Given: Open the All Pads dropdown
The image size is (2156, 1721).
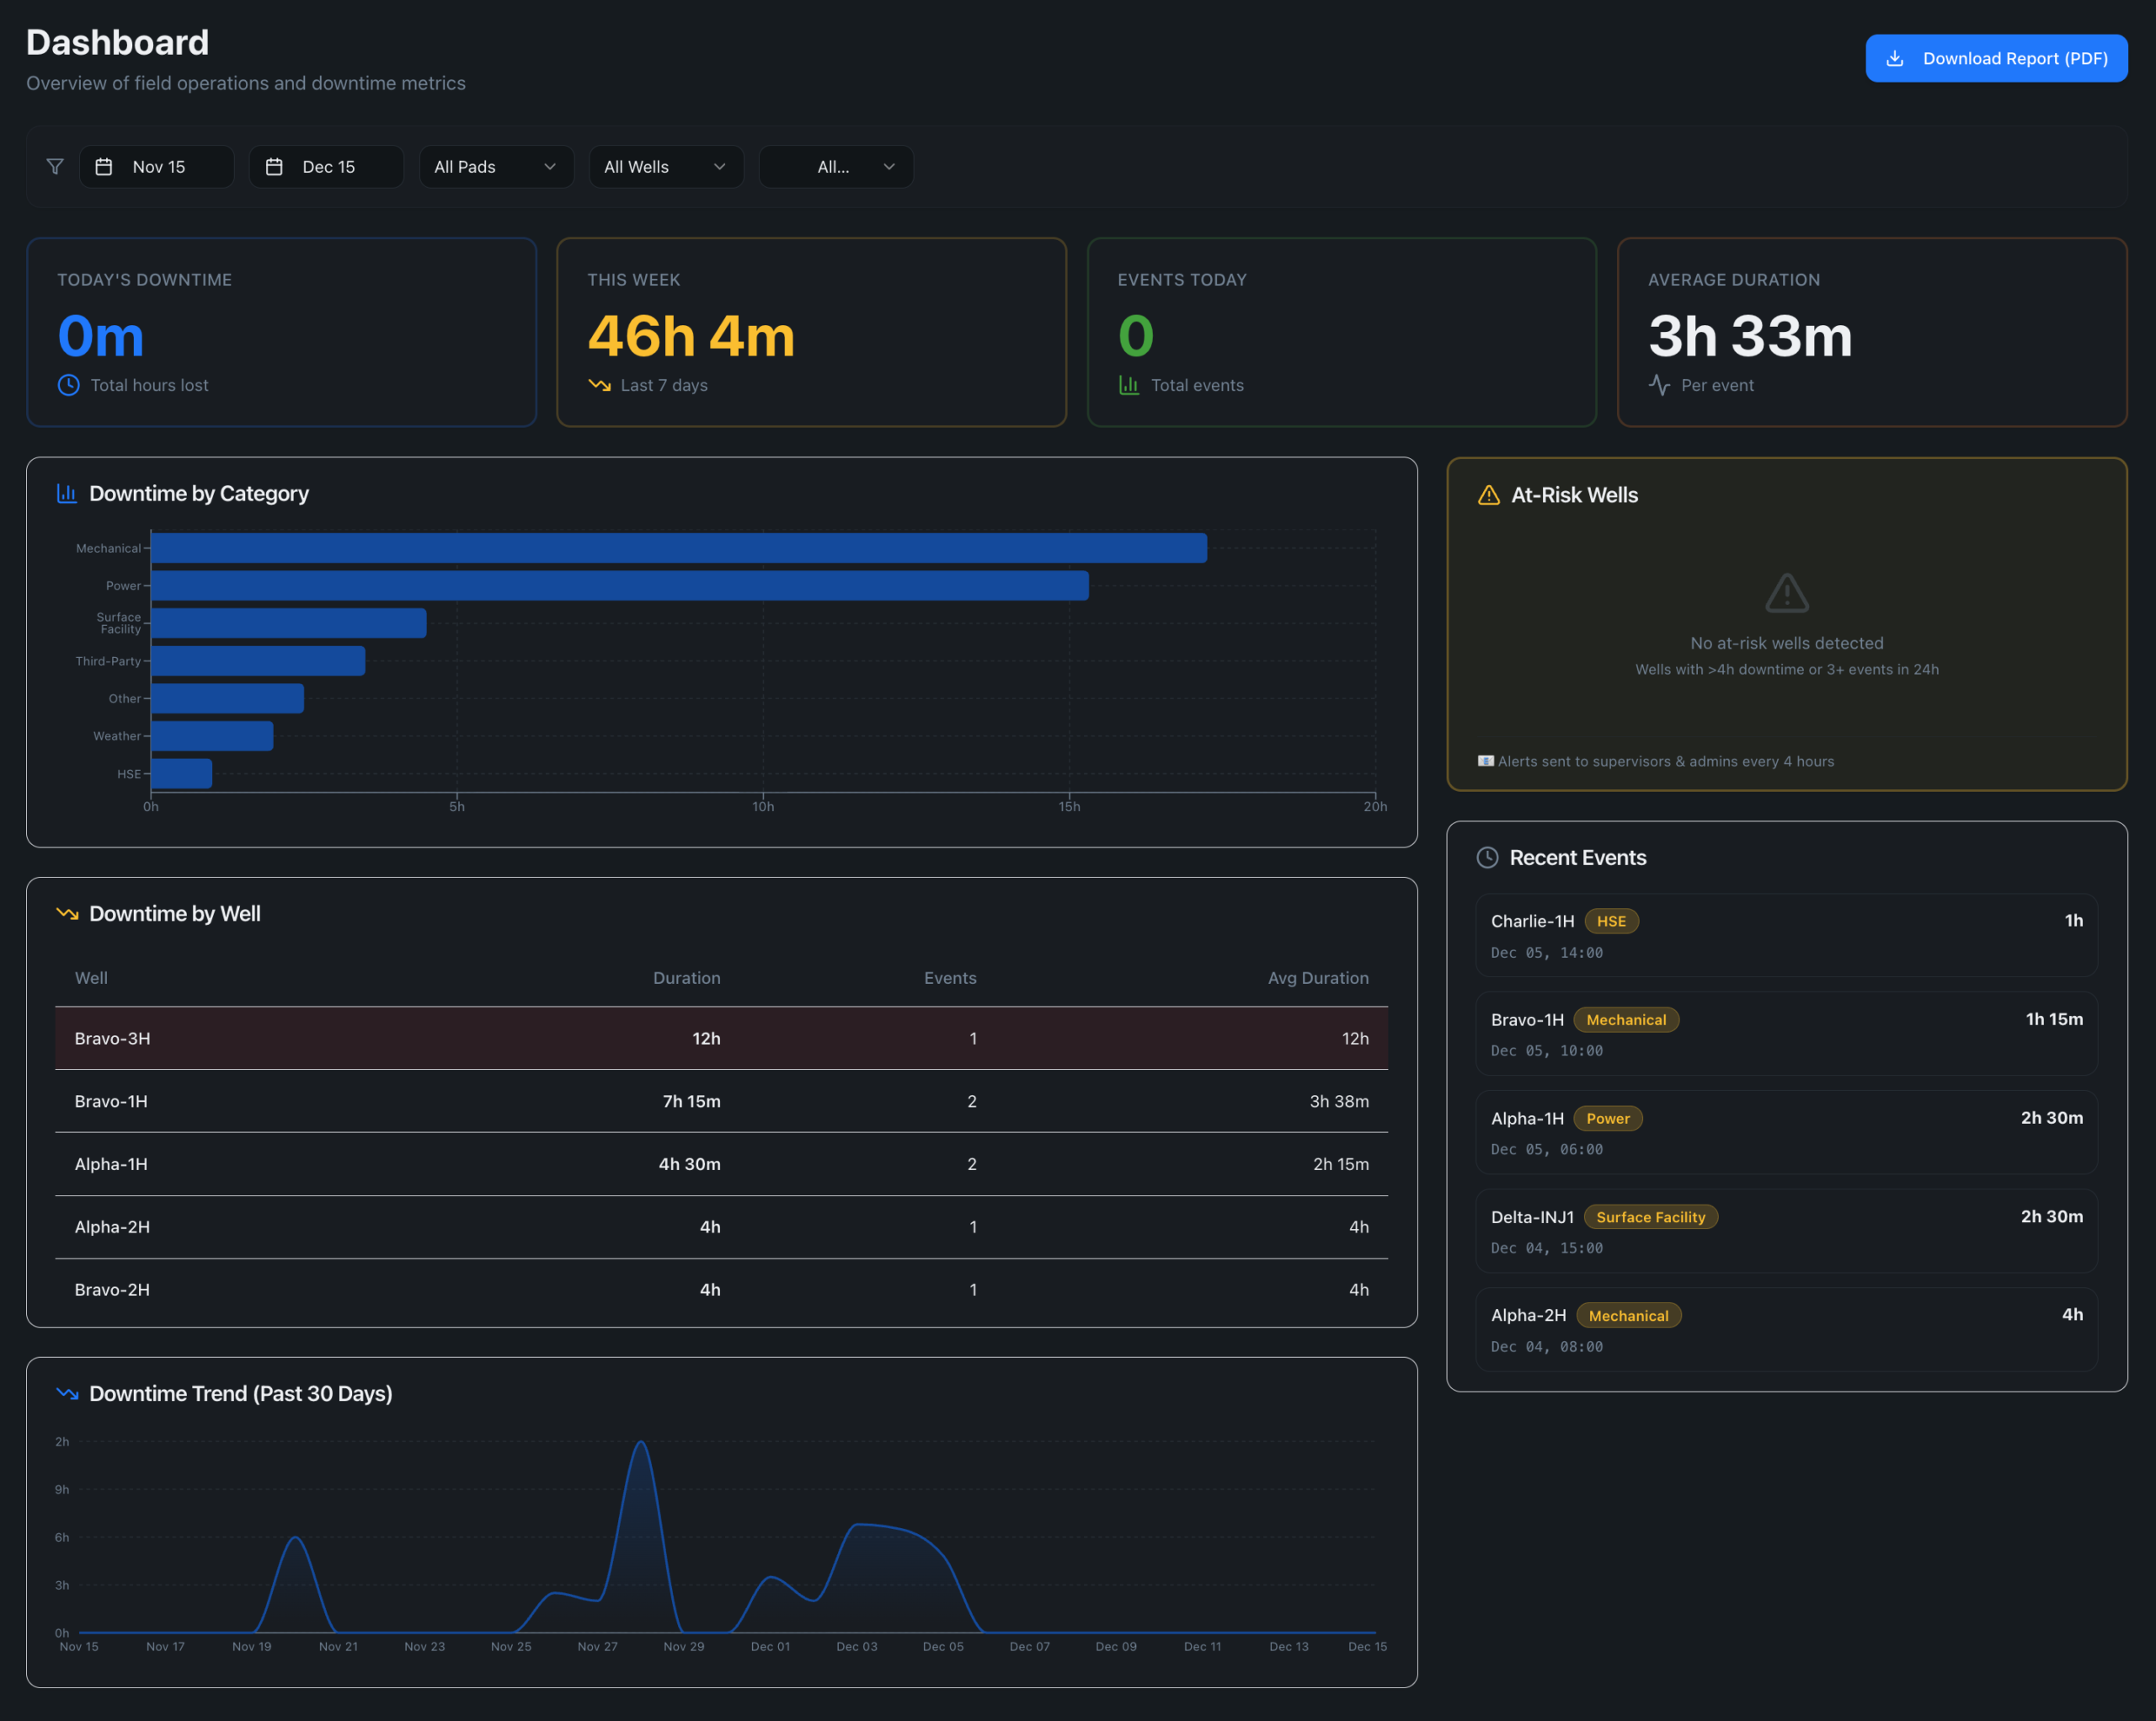Looking at the screenshot, I should point(495,167).
